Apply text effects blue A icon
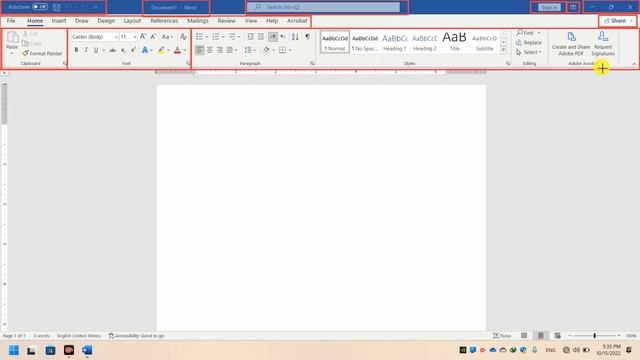This screenshot has width=640, height=360. [x=145, y=50]
